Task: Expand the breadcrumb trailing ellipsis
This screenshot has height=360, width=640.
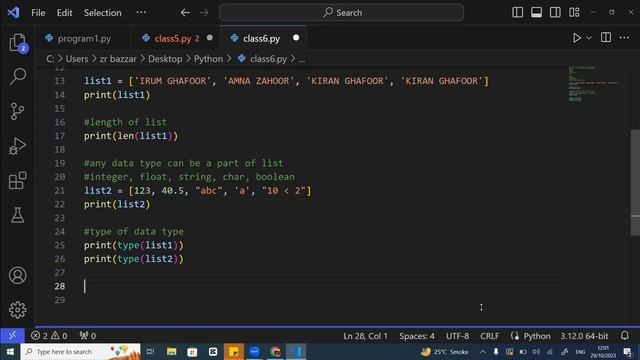Action: point(301,59)
